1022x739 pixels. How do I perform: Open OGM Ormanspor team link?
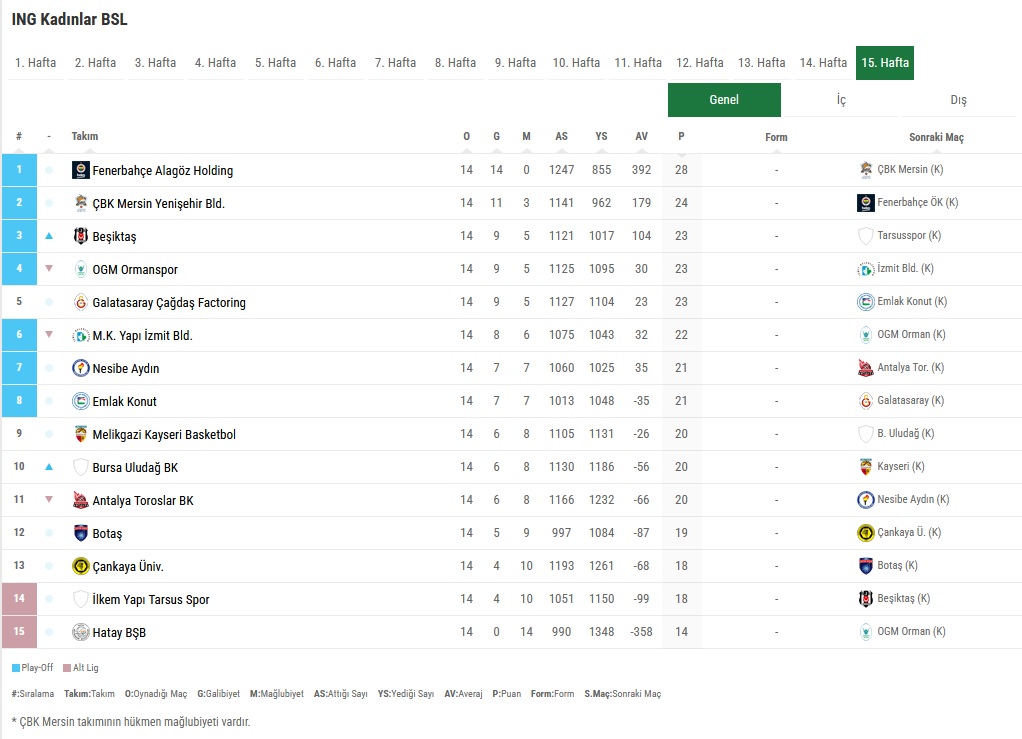135,269
